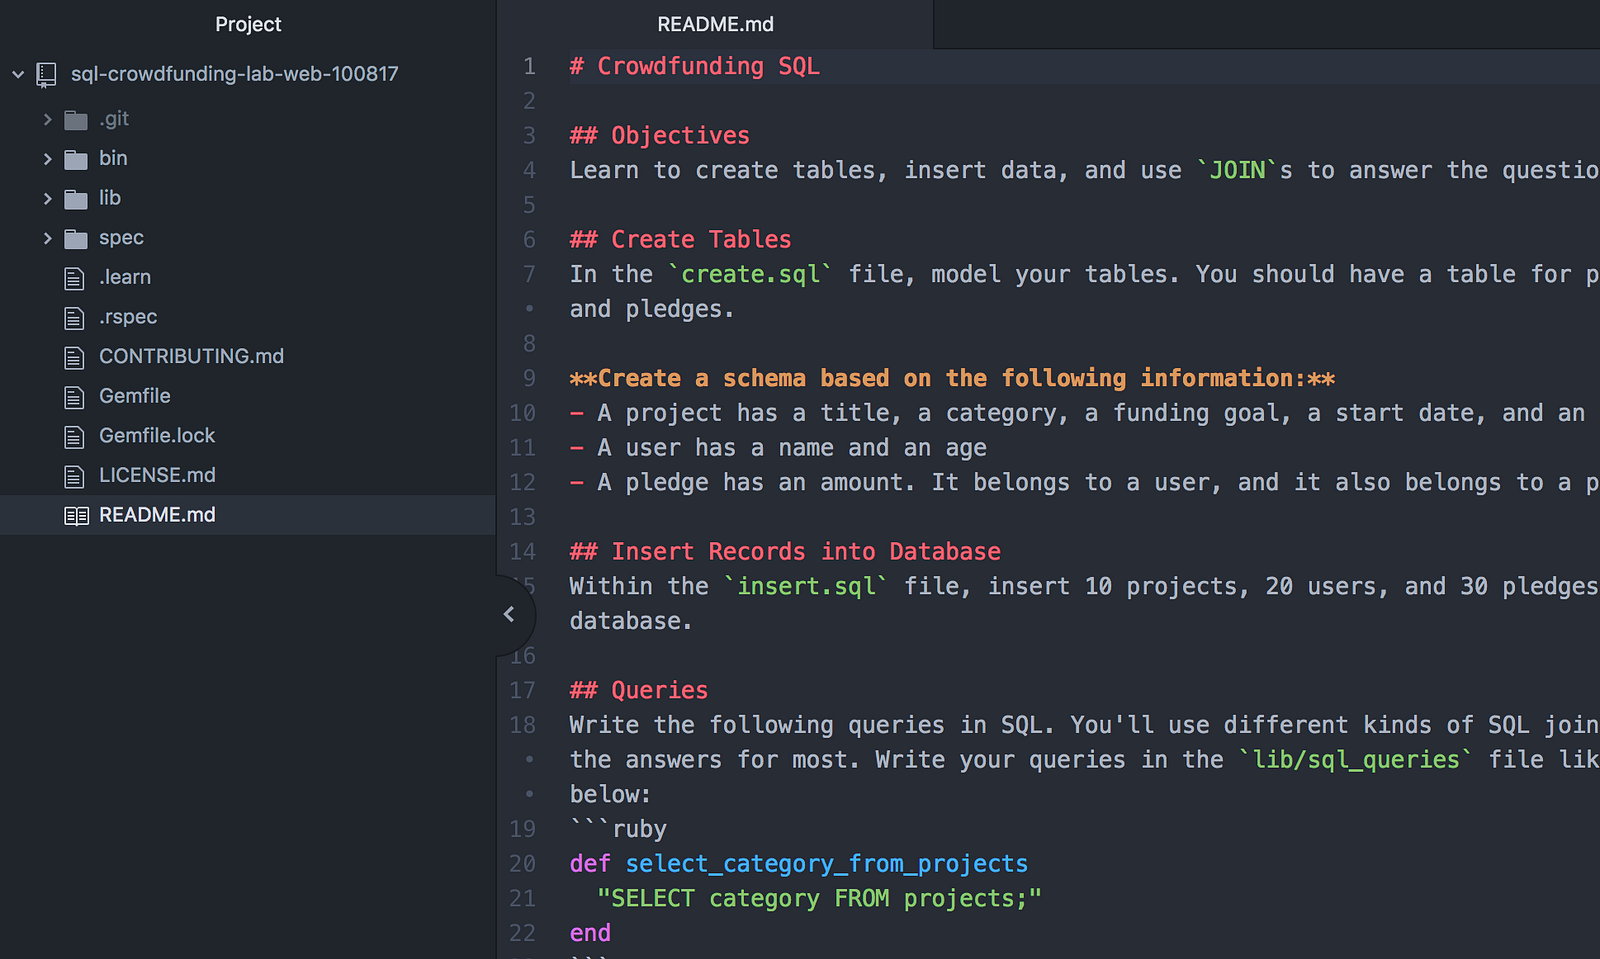Open the .rspec file
This screenshot has height=959, width=1600.
pyautogui.click(x=128, y=316)
